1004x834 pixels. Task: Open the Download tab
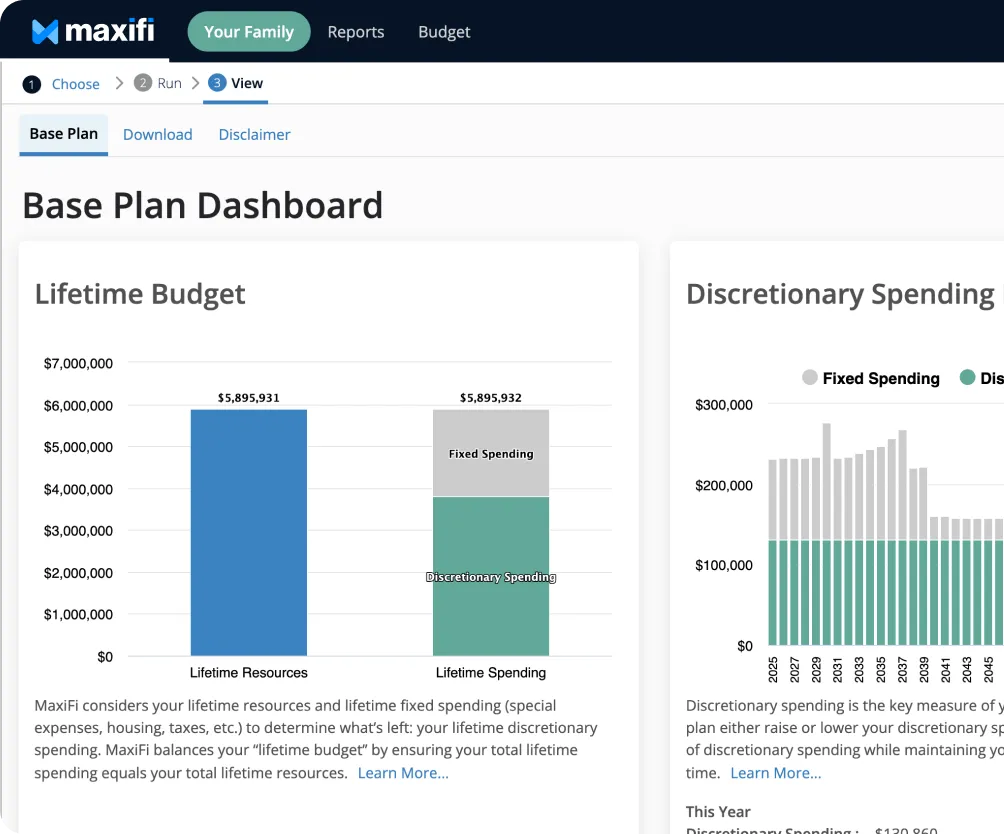158,134
